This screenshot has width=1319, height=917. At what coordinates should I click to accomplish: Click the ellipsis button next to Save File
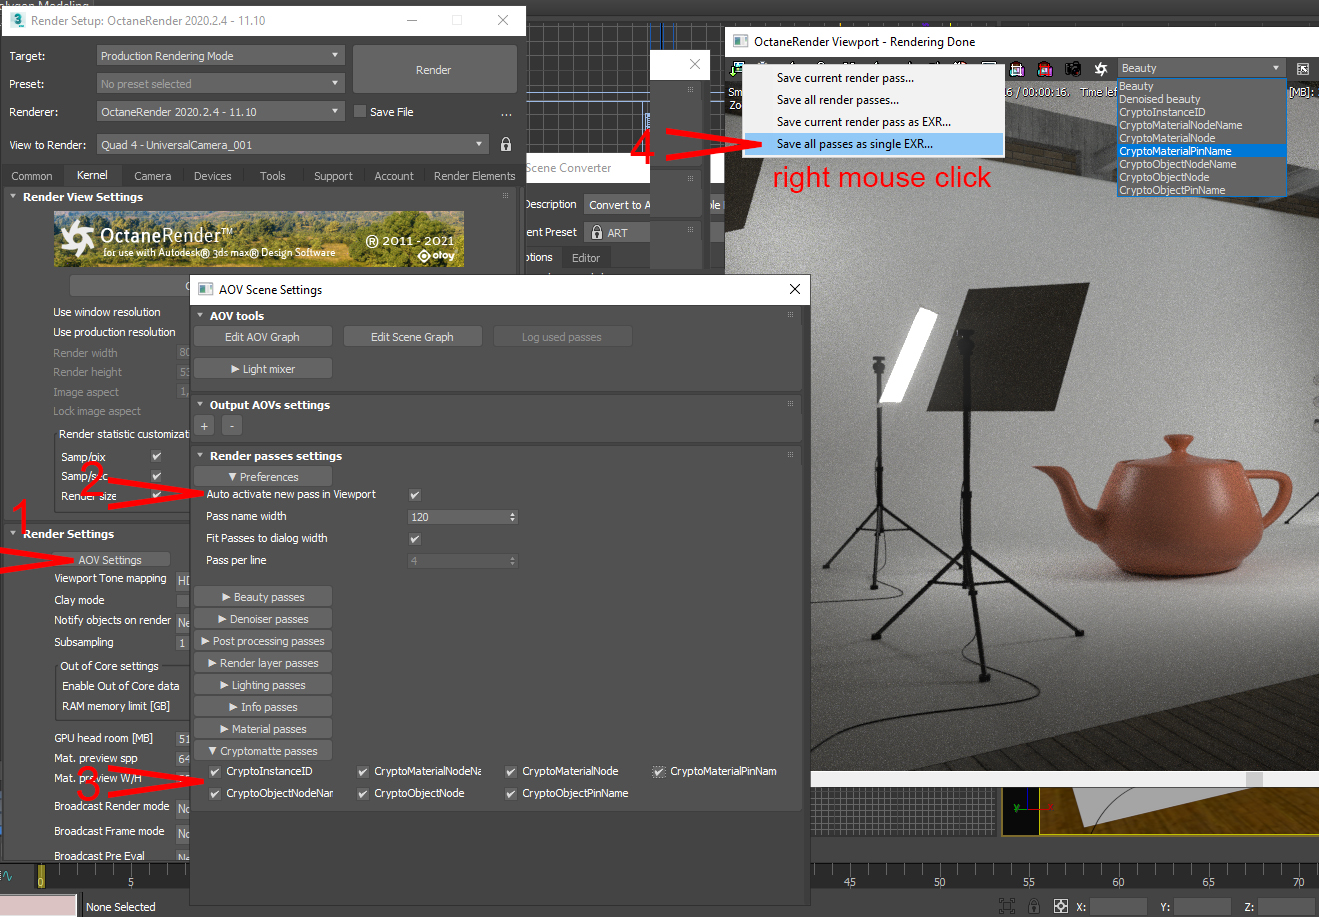point(506,113)
